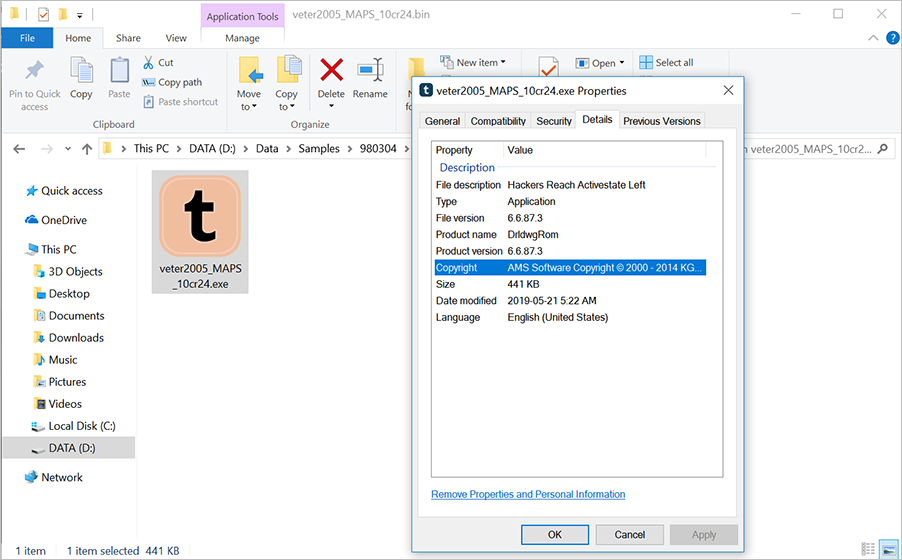Click Pin to Quick access icon
Viewport: 902px width, 560px height.
pyautogui.click(x=35, y=71)
